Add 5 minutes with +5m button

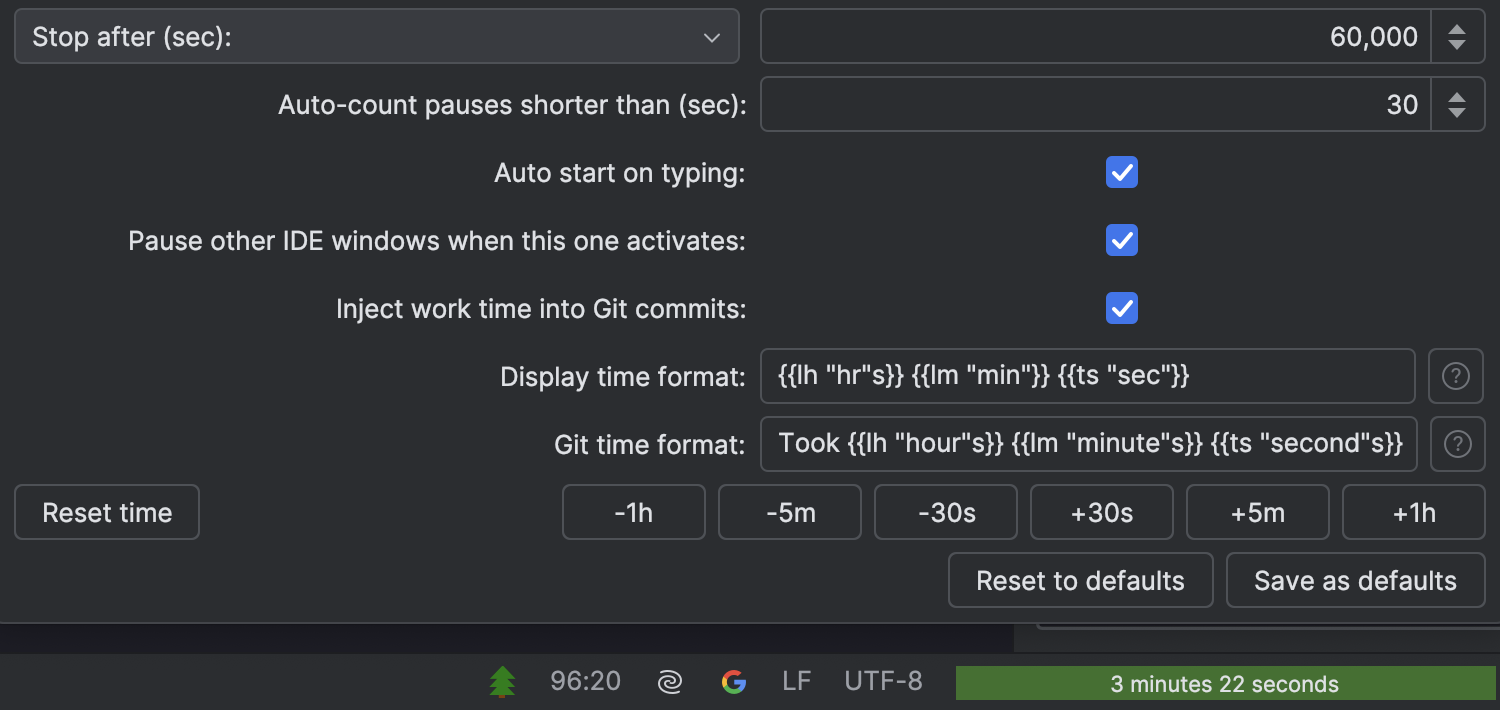1257,513
